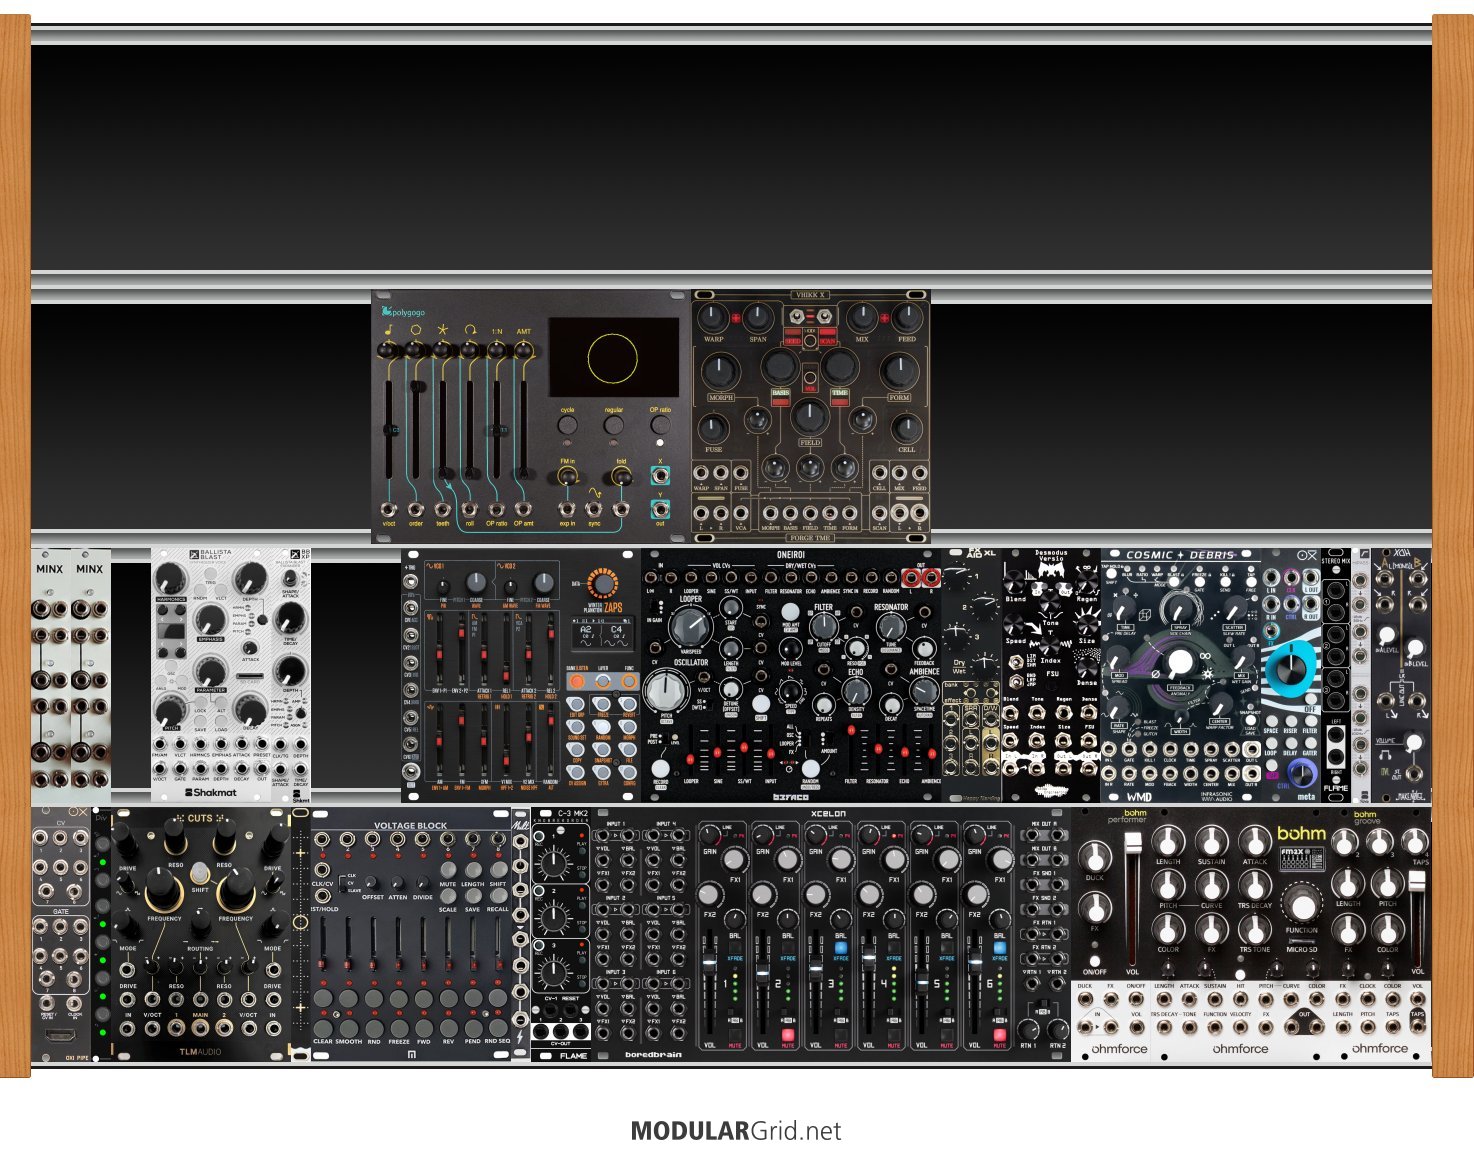The width and height of the screenshot is (1474, 1152).
Task: Click the VOLTAGE BLOCK title
Action: pos(411,826)
